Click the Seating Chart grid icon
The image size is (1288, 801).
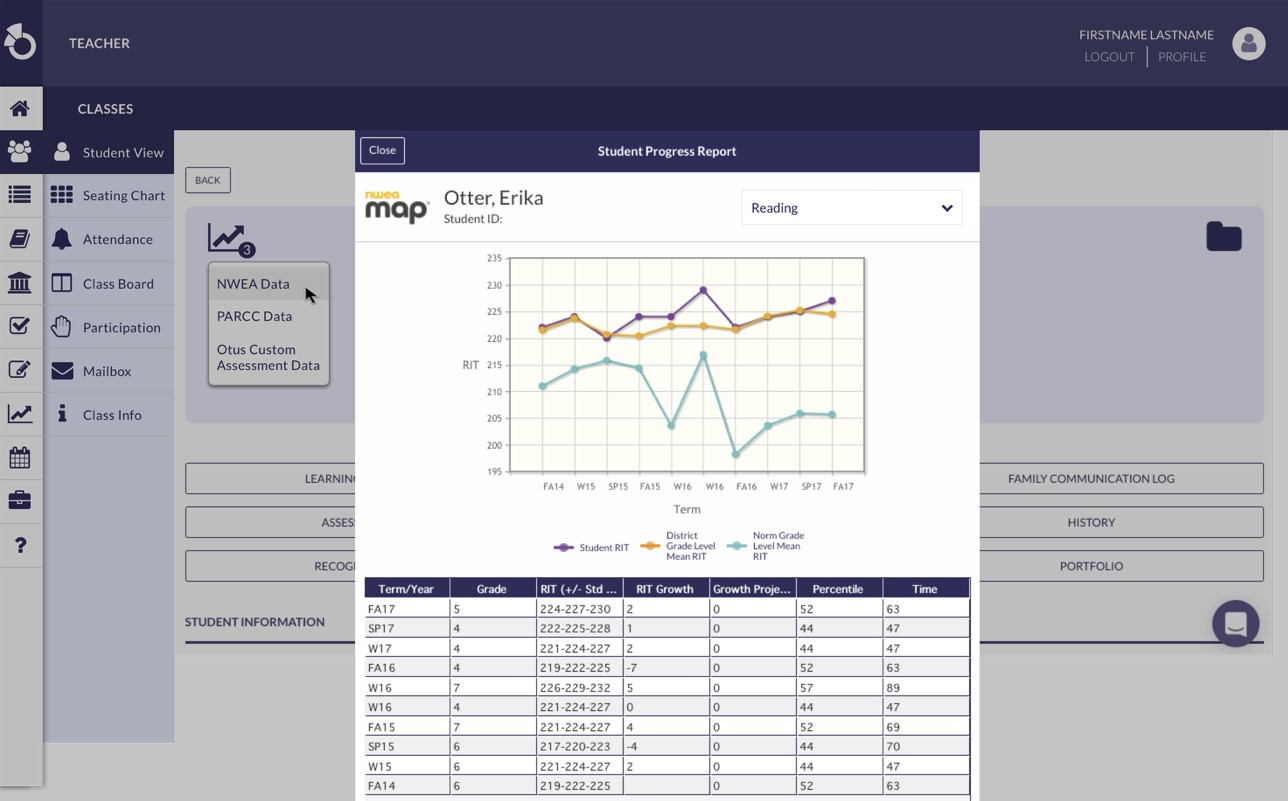tap(62, 195)
